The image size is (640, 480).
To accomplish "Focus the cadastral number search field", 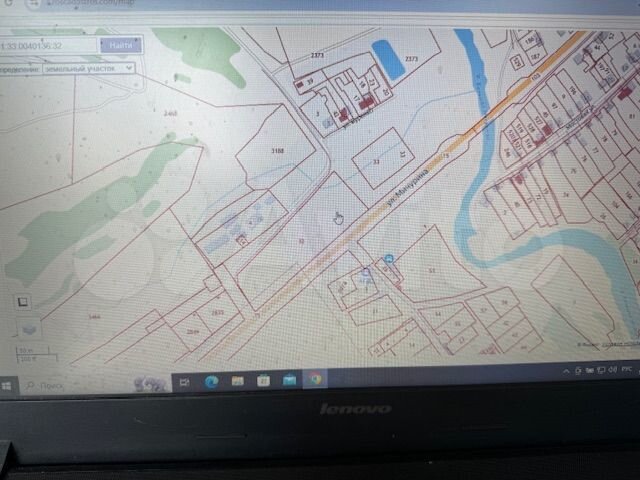I will (48, 46).
